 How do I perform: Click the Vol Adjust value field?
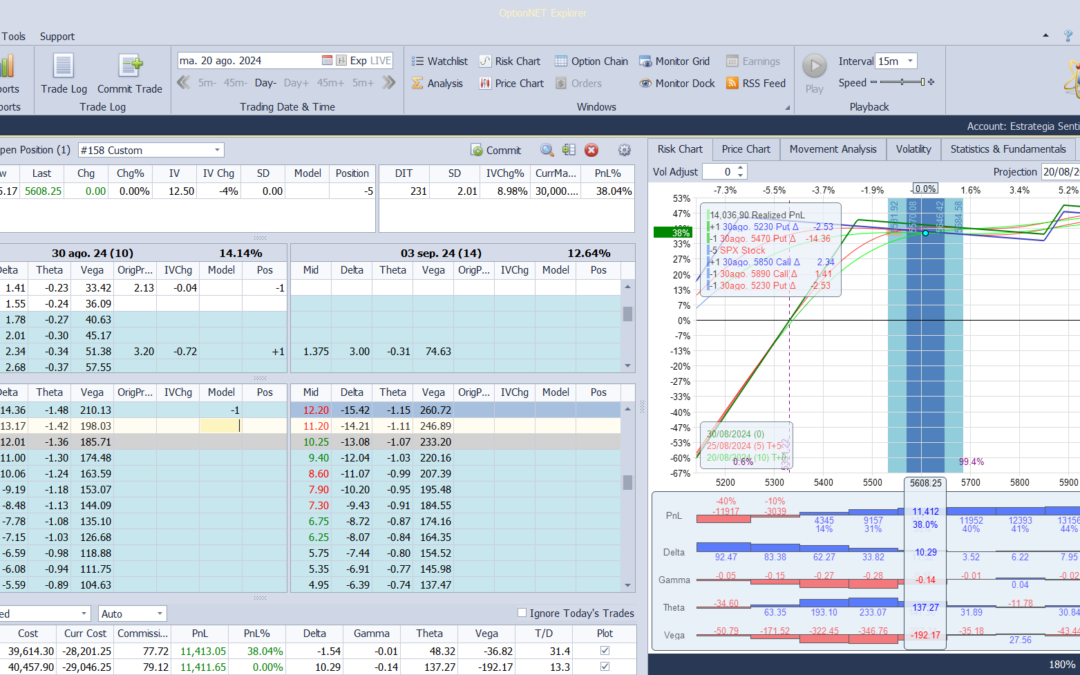(x=718, y=172)
